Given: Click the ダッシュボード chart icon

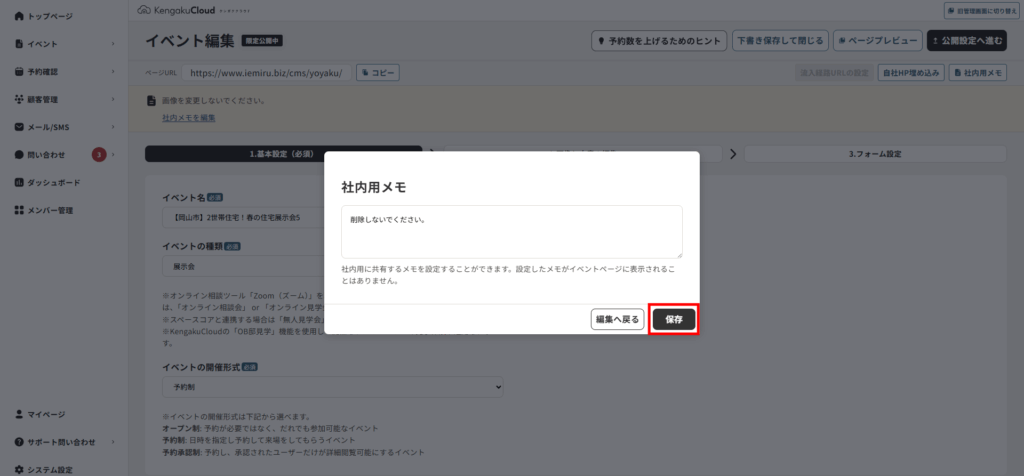Looking at the screenshot, I should pyautogui.click(x=19, y=182).
